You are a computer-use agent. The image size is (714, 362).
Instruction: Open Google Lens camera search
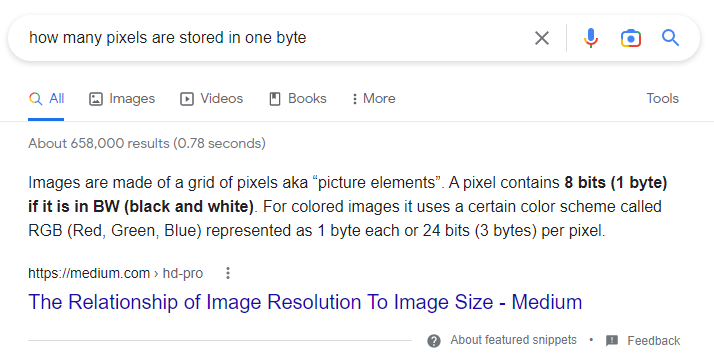pos(631,38)
